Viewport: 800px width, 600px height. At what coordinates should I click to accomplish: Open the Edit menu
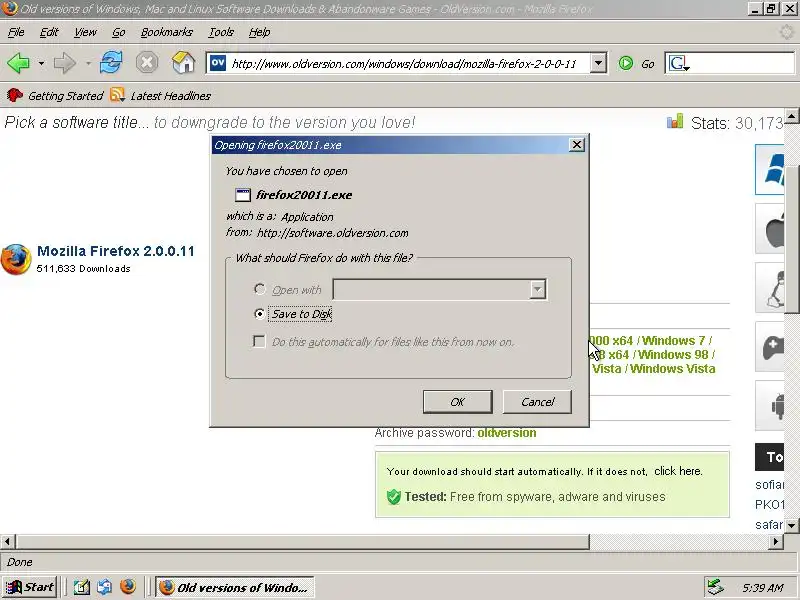49,32
